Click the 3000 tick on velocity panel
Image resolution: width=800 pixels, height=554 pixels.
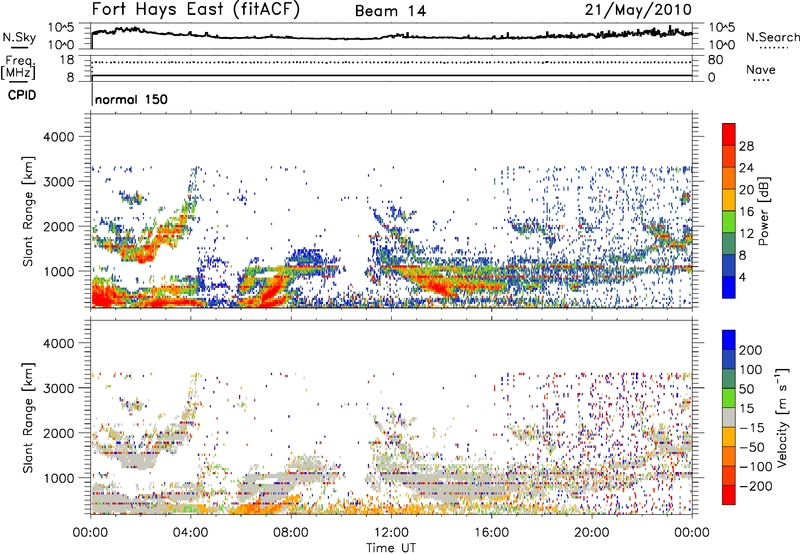point(58,388)
